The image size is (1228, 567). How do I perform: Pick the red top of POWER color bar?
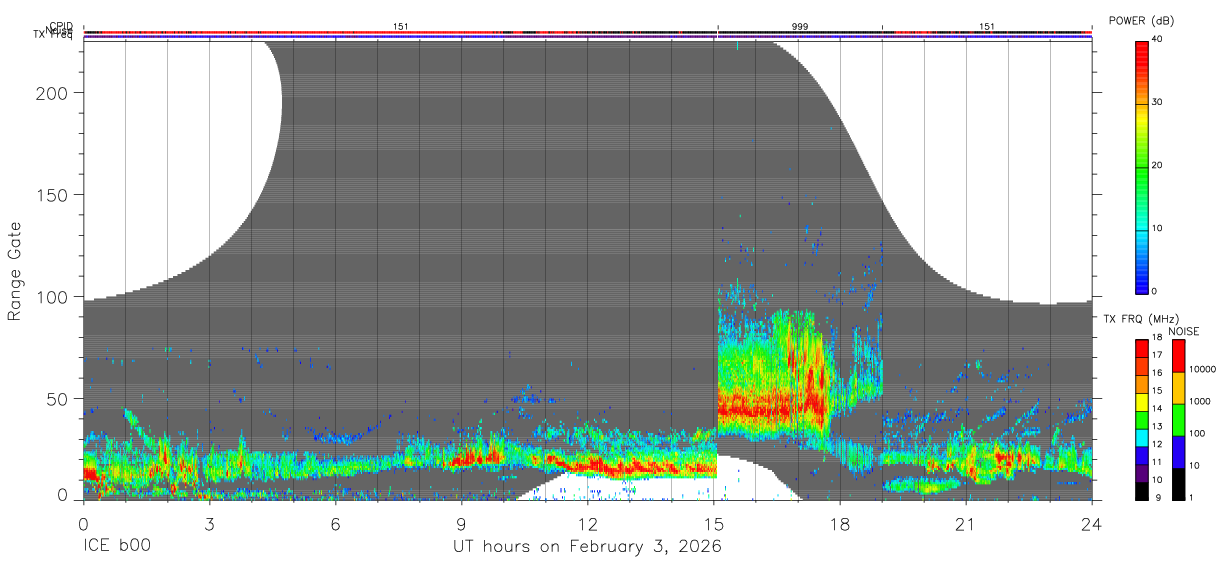coord(1142,50)
